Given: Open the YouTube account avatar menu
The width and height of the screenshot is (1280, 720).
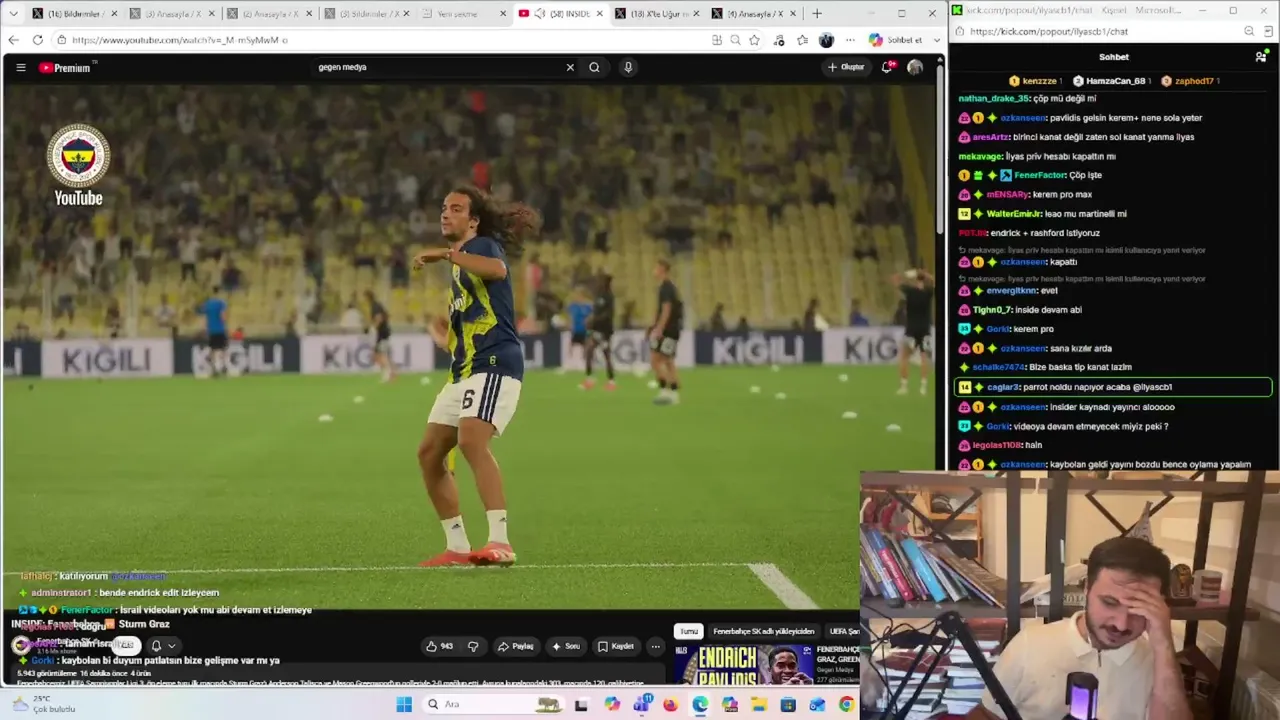Looking at the screenshot, I should click(x=915, y=67).
